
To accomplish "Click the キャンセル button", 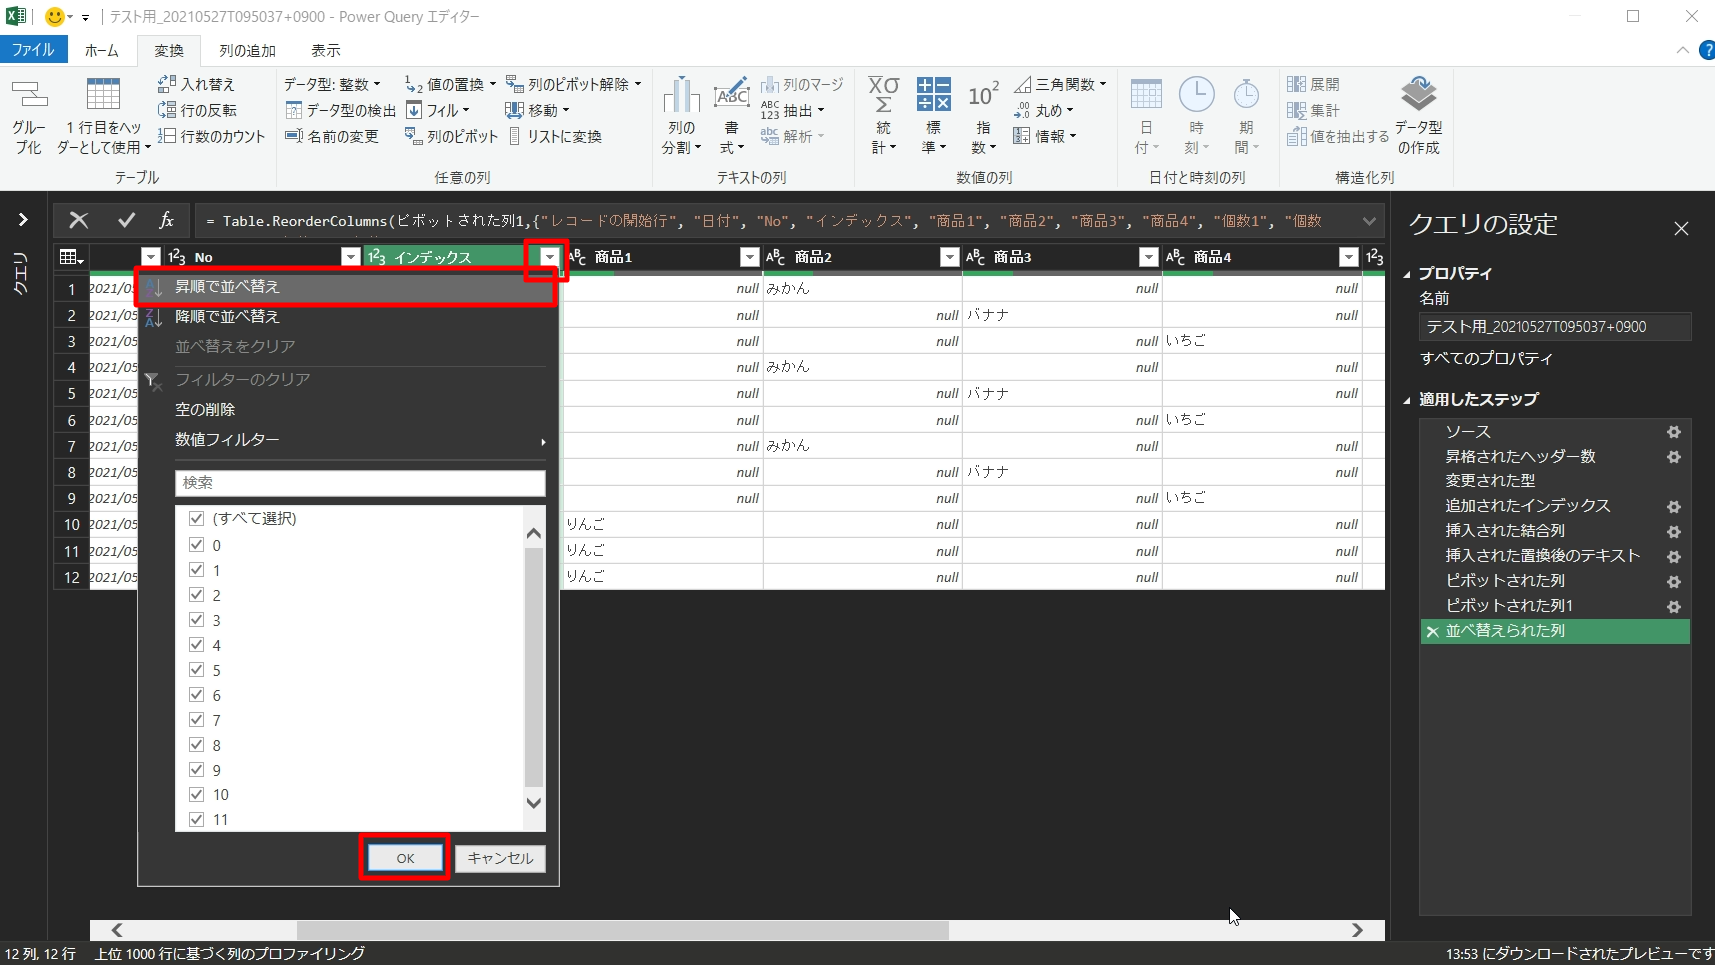I will coord(500,859).
